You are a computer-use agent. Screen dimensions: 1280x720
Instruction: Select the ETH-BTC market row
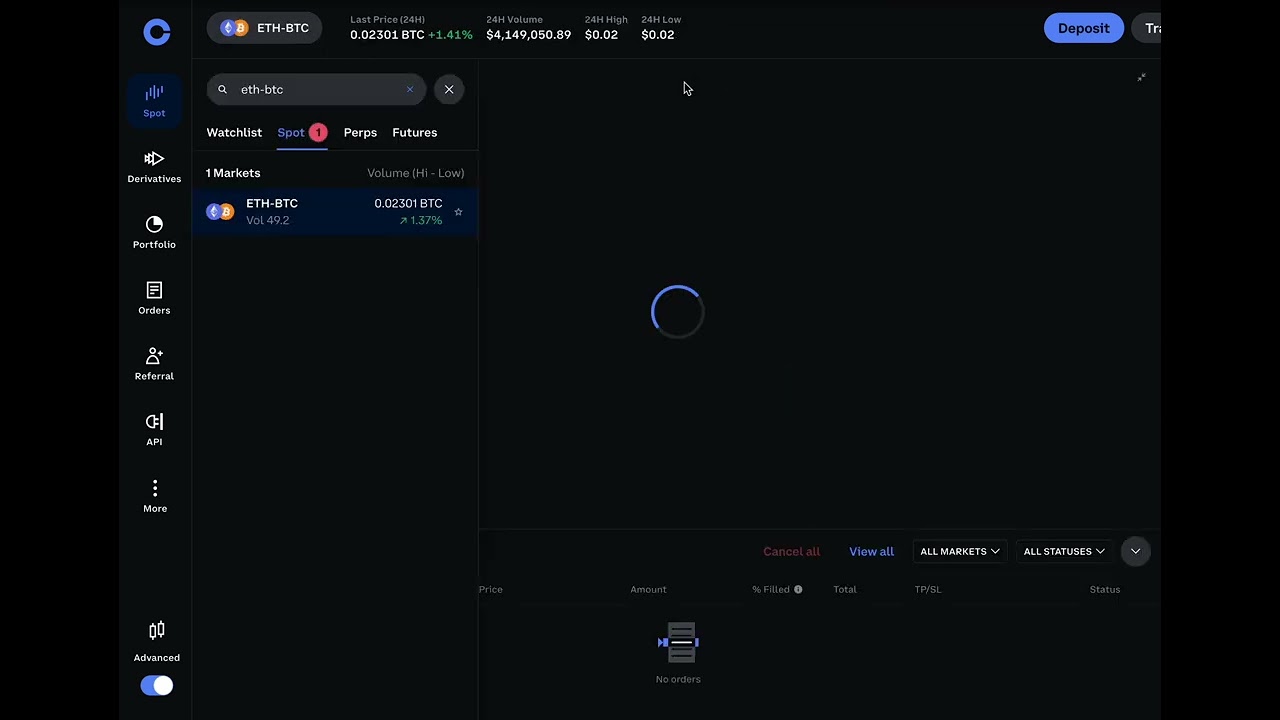tap(335, 212)
